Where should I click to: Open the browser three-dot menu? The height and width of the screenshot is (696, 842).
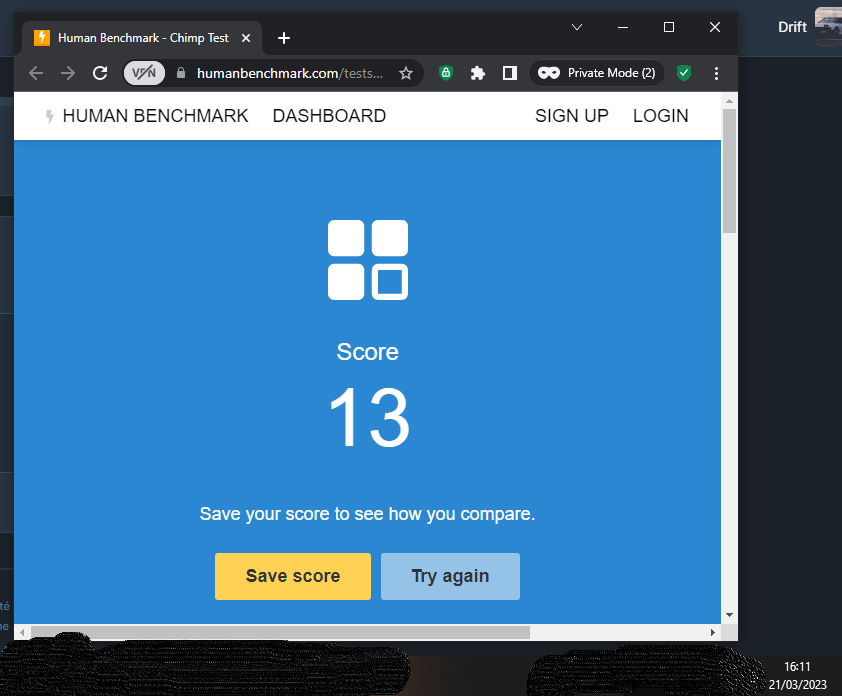[x=716, y=73]
